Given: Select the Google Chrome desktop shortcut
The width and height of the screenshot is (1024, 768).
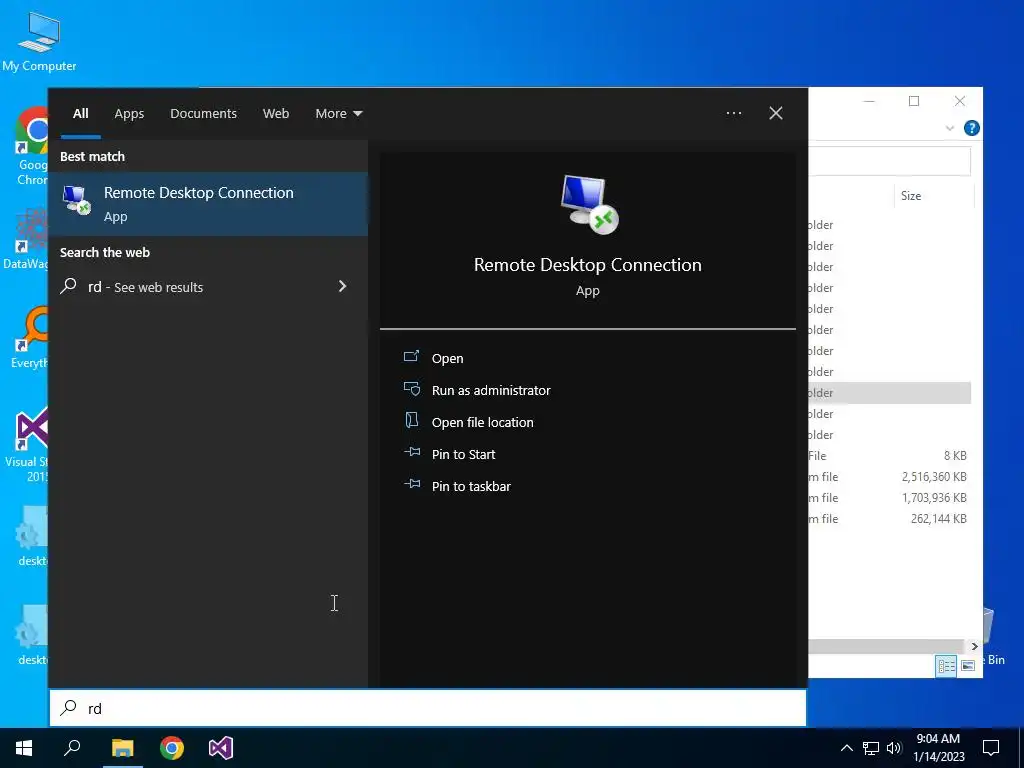Looking at the screenshot, I should pyautogui.click(x=31, y=147).
